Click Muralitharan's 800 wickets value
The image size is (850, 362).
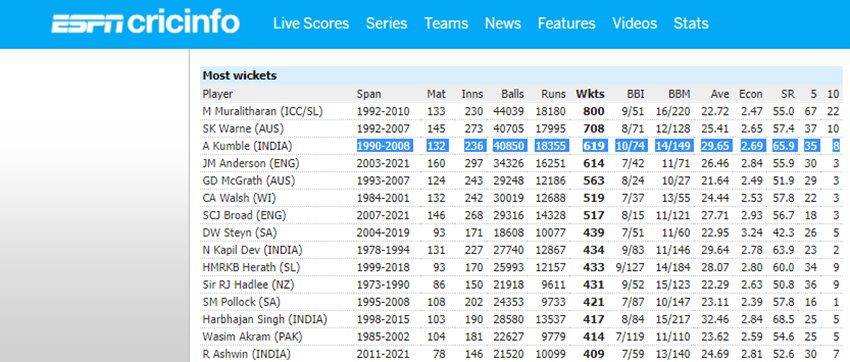click(x=594, y=112)
